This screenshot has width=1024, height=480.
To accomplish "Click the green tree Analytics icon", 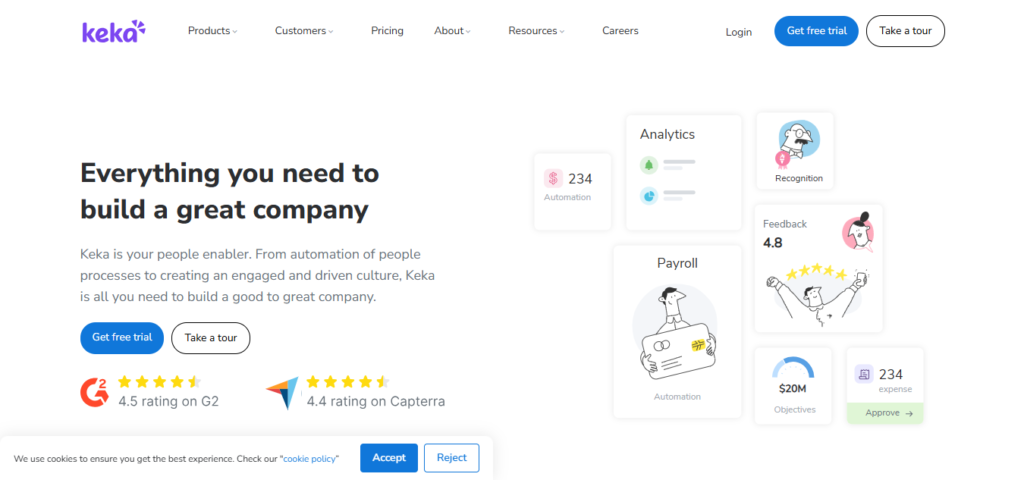I will [647, 165].
